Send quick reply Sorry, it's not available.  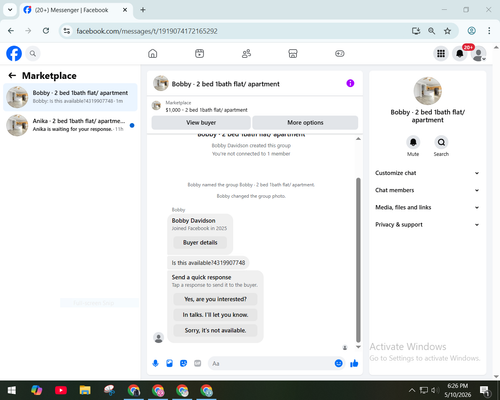pyautogui.click(x=215, y=330)
